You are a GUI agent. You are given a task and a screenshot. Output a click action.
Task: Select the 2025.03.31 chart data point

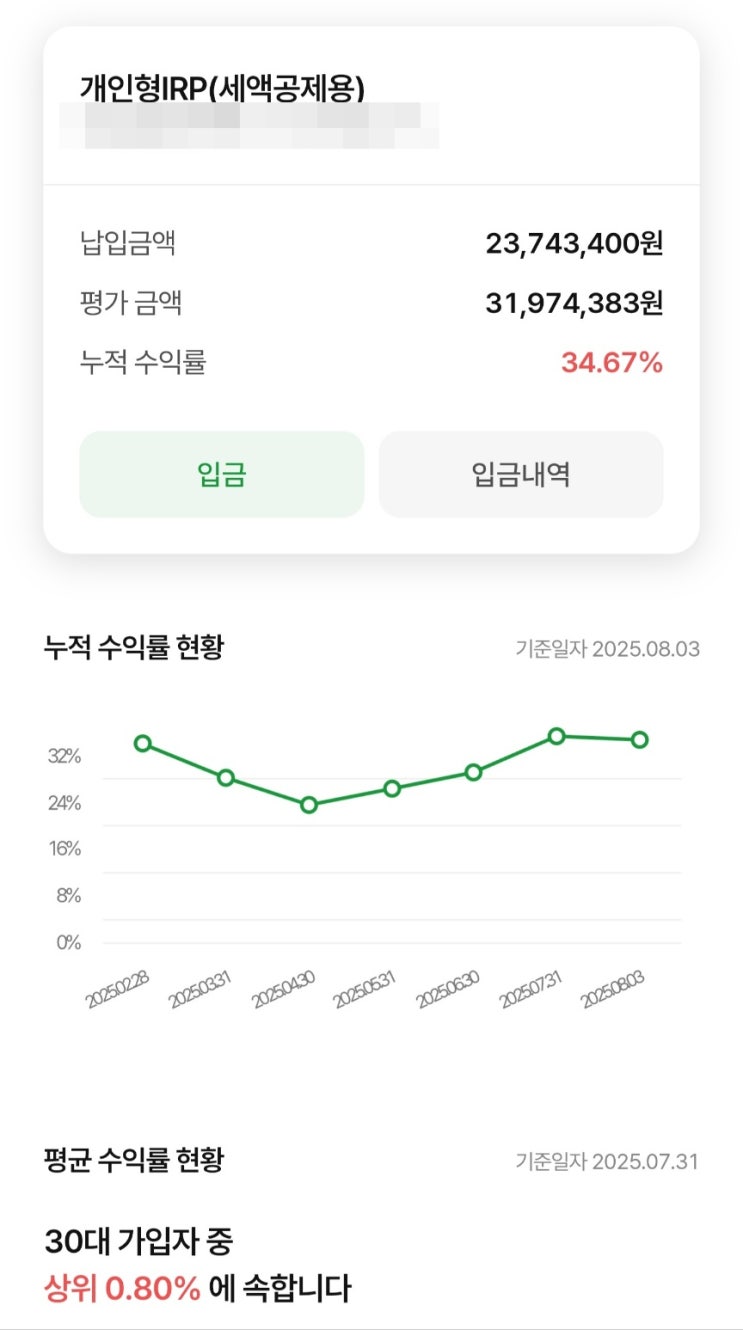[x=226, y=778]
